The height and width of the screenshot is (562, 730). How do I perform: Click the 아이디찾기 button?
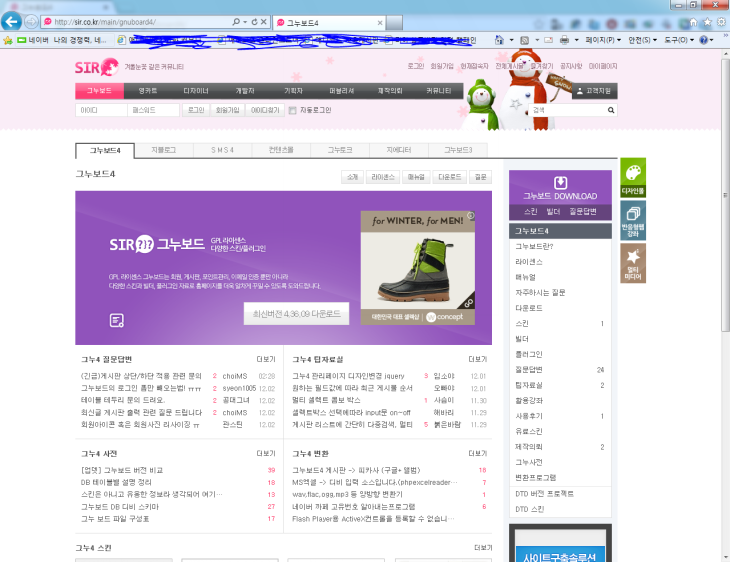point(265,110)
